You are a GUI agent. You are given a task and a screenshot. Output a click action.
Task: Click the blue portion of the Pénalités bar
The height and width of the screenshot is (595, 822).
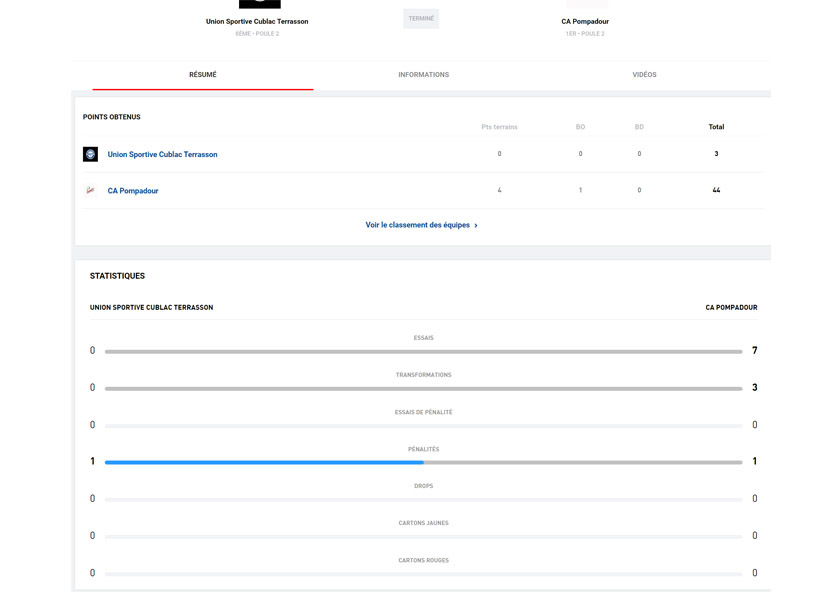pyautogui.click(x=264, y=462)
